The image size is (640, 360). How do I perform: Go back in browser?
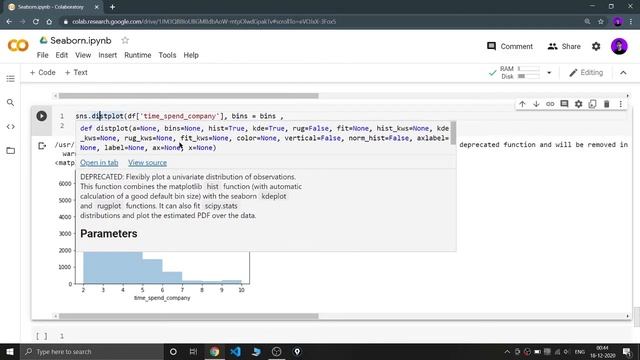point(9,22)
